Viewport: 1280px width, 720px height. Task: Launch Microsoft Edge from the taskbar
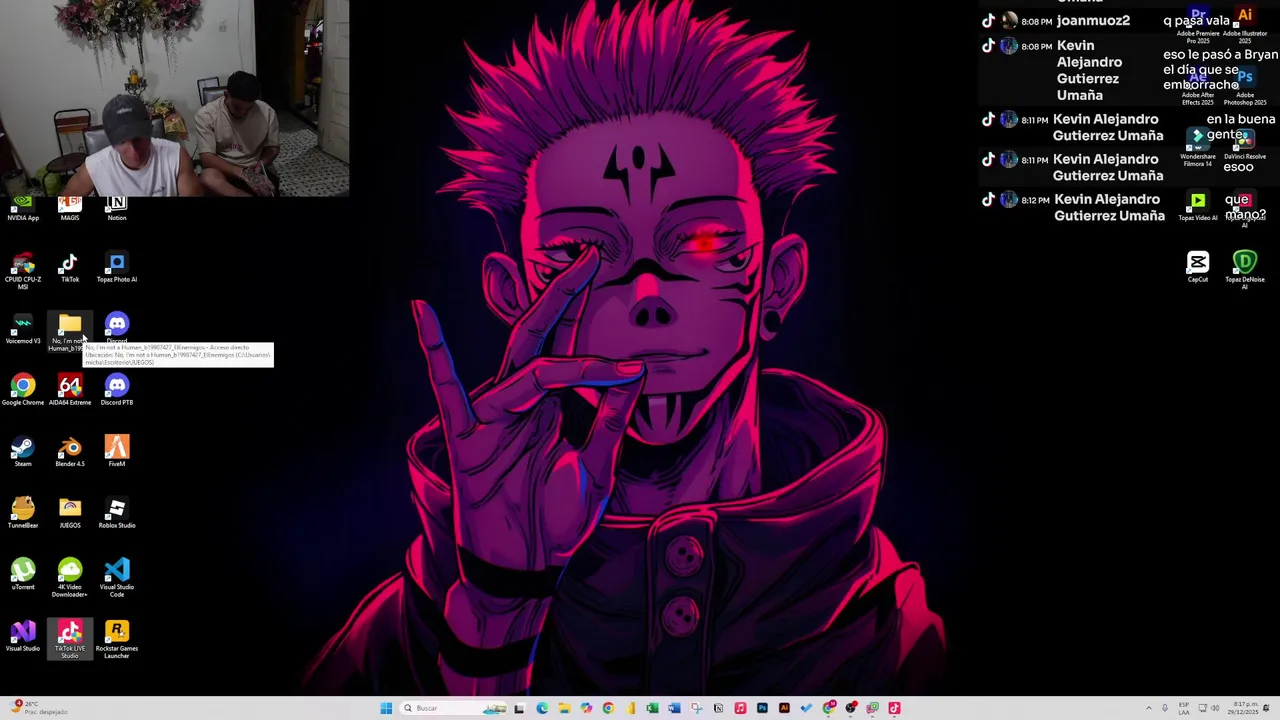[542, 708]
